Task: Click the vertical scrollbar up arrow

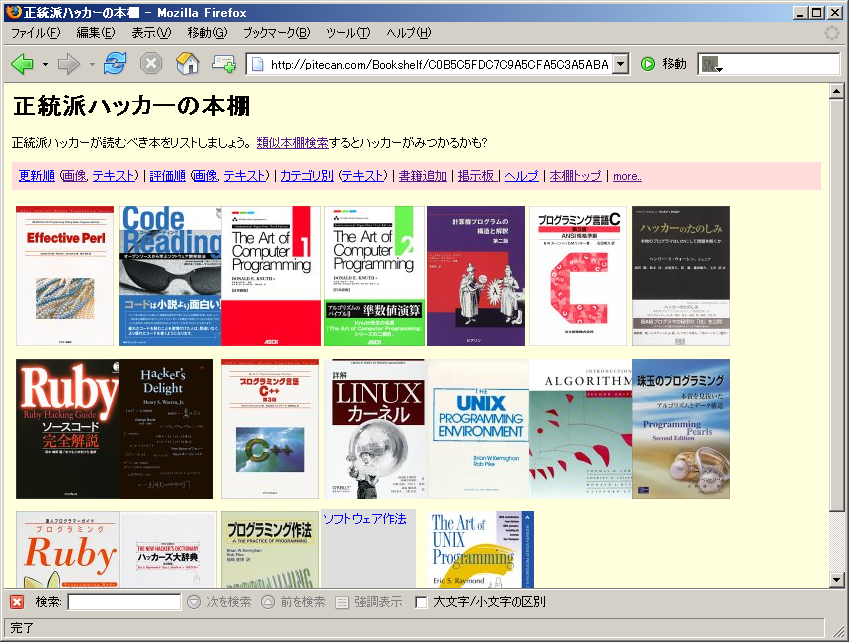Action: [x=837, y=92]
